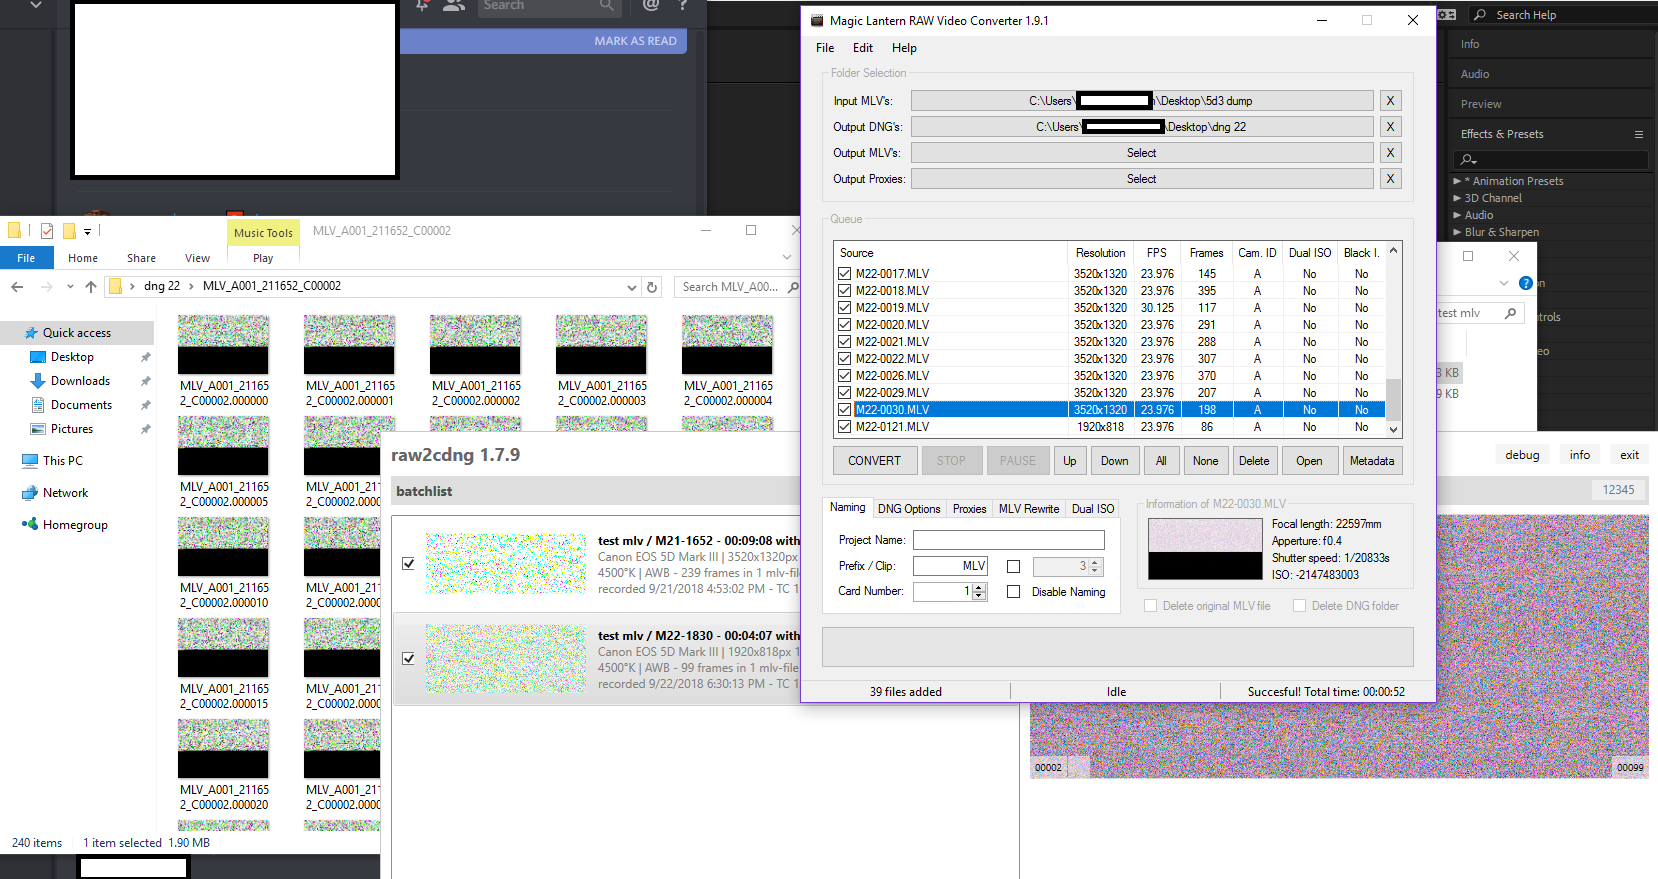The width and height of the screenshot is (1658, 879).
Task: Select Network in the navigation pane
Action: [65, 493]
